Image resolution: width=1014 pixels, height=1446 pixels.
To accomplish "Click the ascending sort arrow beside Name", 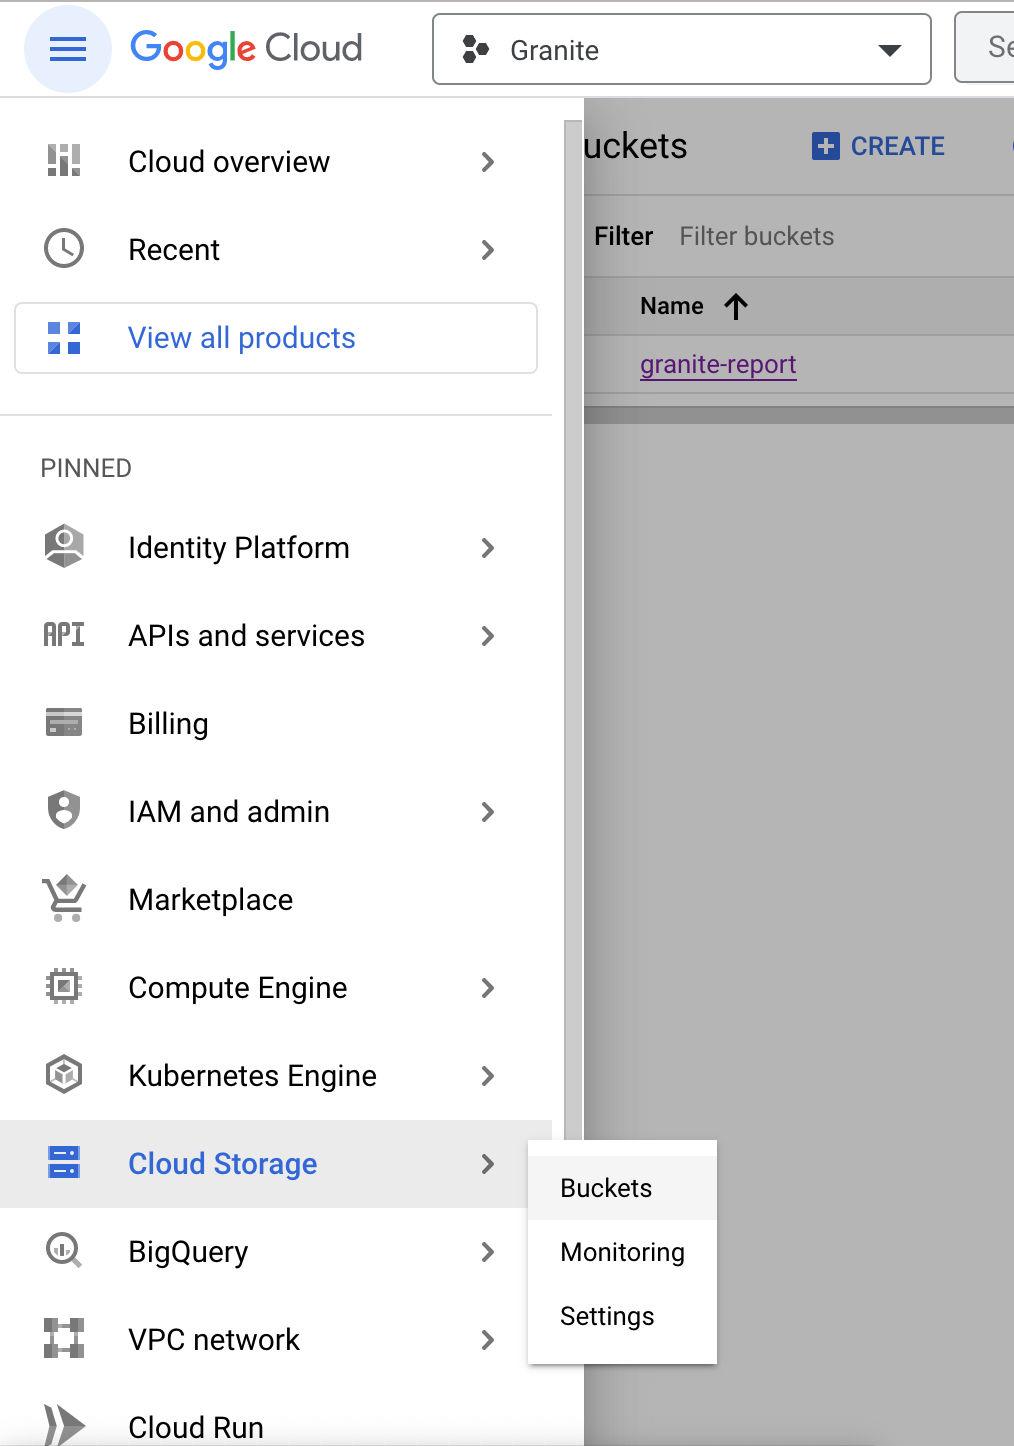I will tap(736, 306).
